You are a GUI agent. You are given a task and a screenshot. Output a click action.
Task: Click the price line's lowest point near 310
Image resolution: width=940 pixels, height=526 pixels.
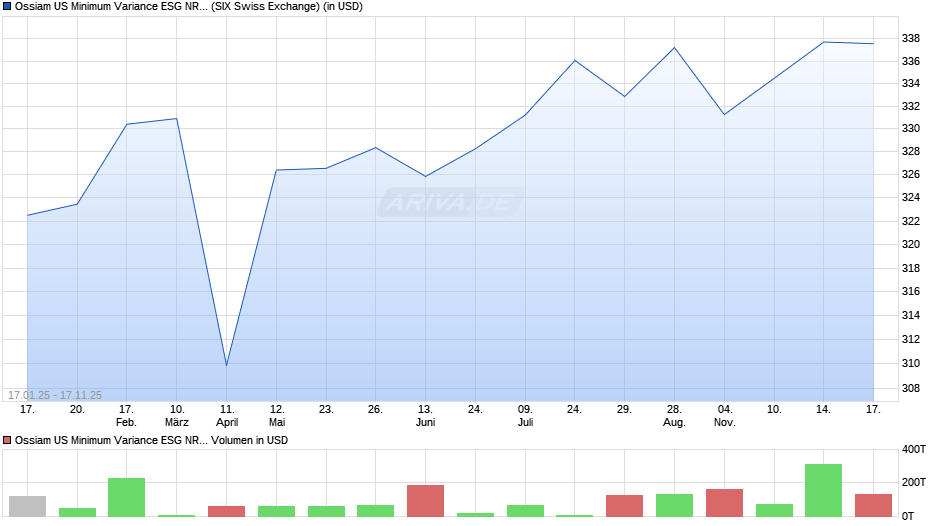227,365
